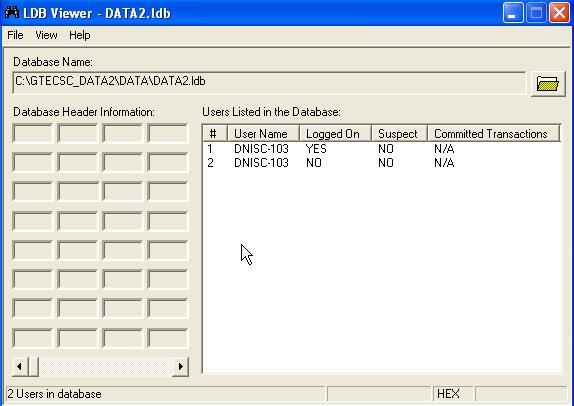This screenshot has width=574, height=406.
Task: Close the LDB Viewer window
Action: tap(559, 13)
